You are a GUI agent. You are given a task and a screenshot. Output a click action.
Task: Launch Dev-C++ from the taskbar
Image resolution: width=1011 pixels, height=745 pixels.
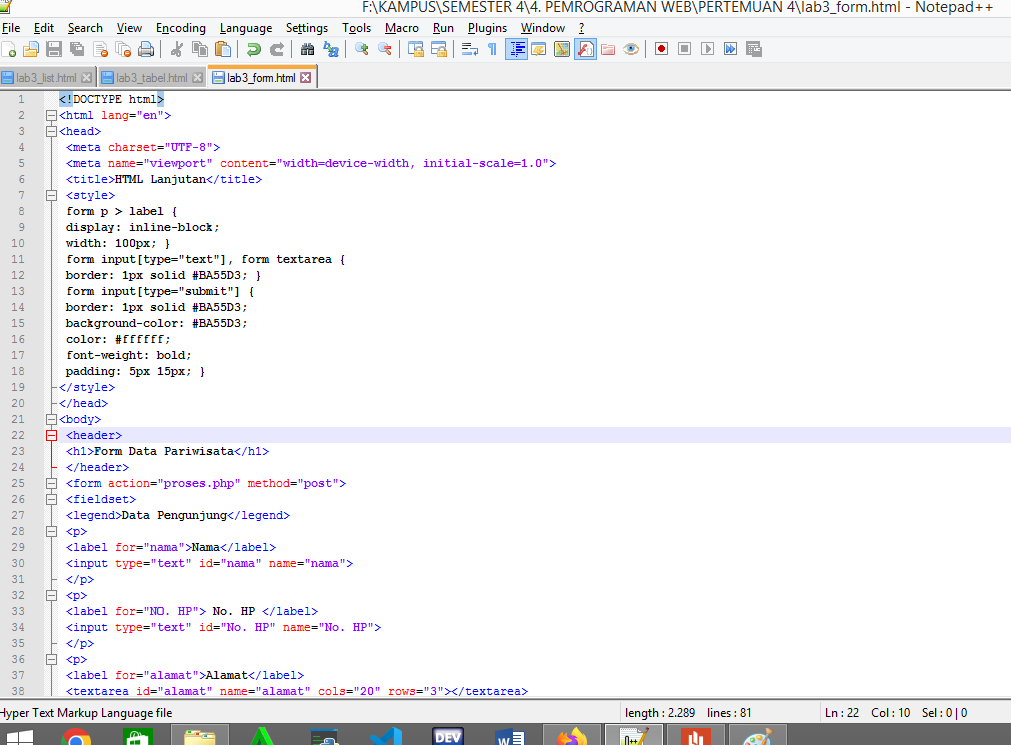coord(447,735)
